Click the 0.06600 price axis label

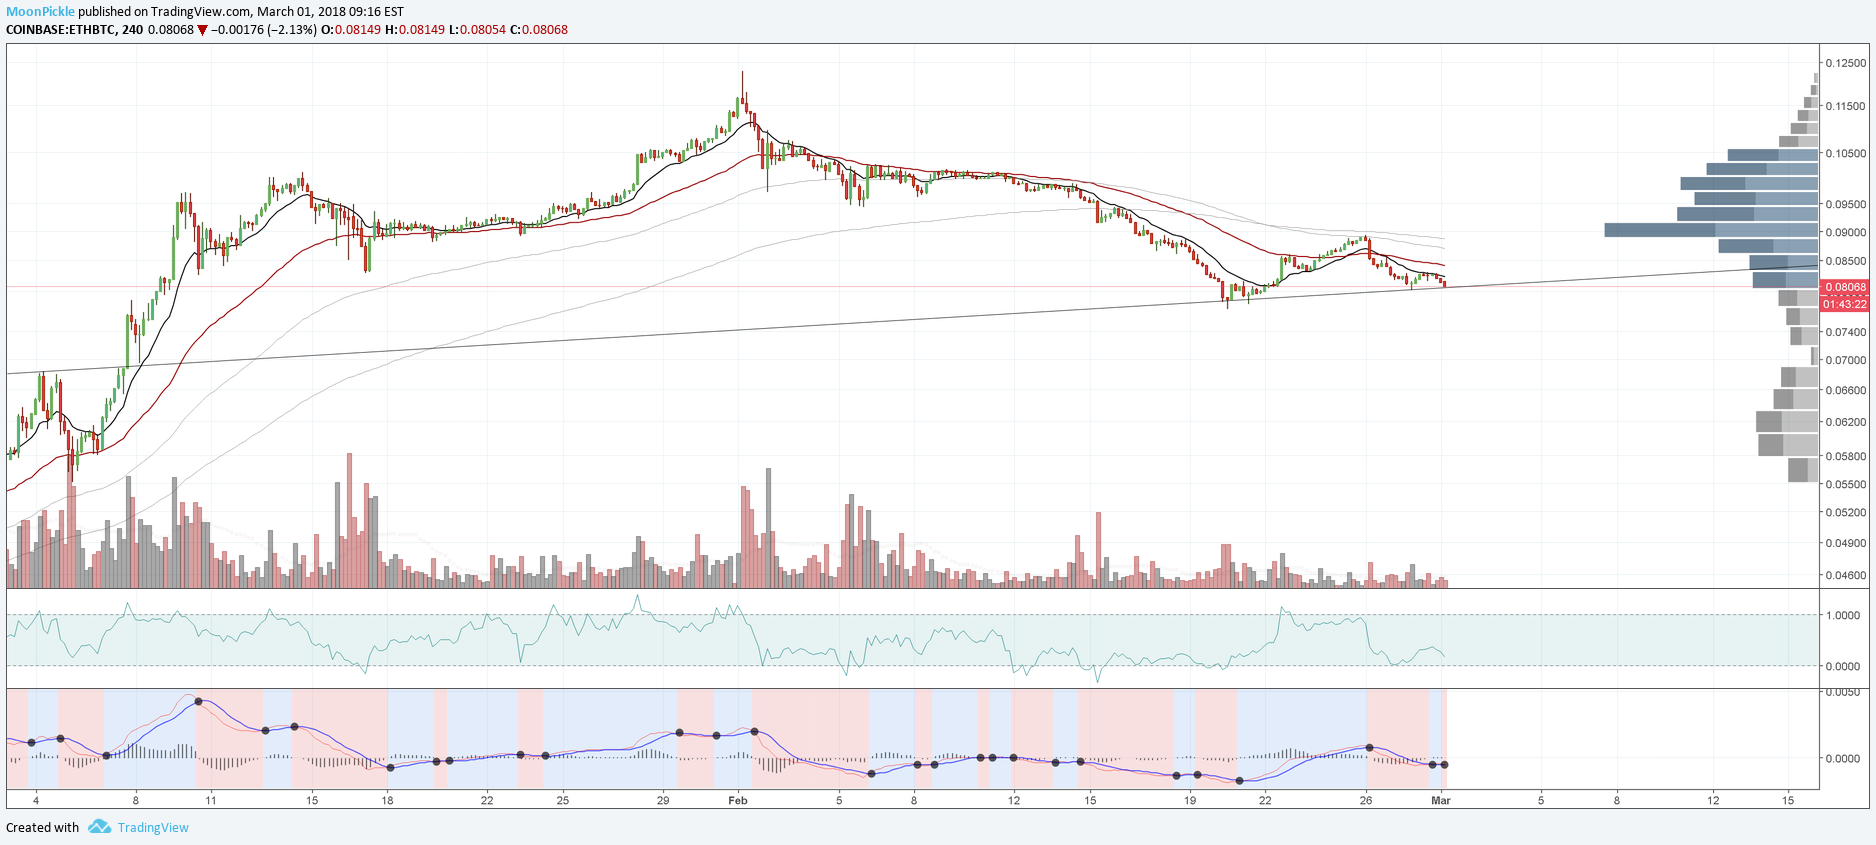(1846, 391)
